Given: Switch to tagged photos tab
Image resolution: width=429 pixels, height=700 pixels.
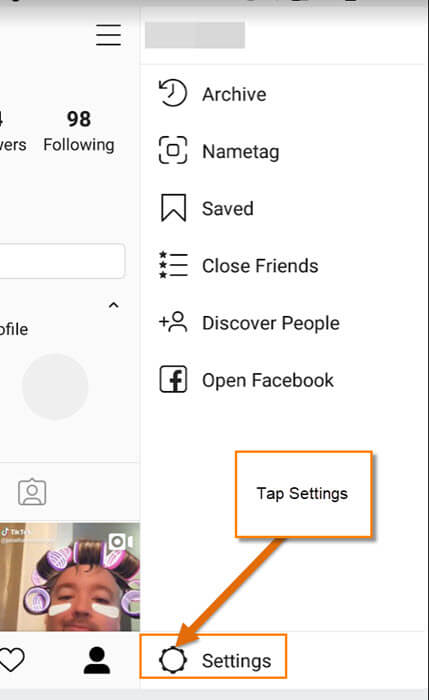Looking at the screenshot, I should pos(32,492).
